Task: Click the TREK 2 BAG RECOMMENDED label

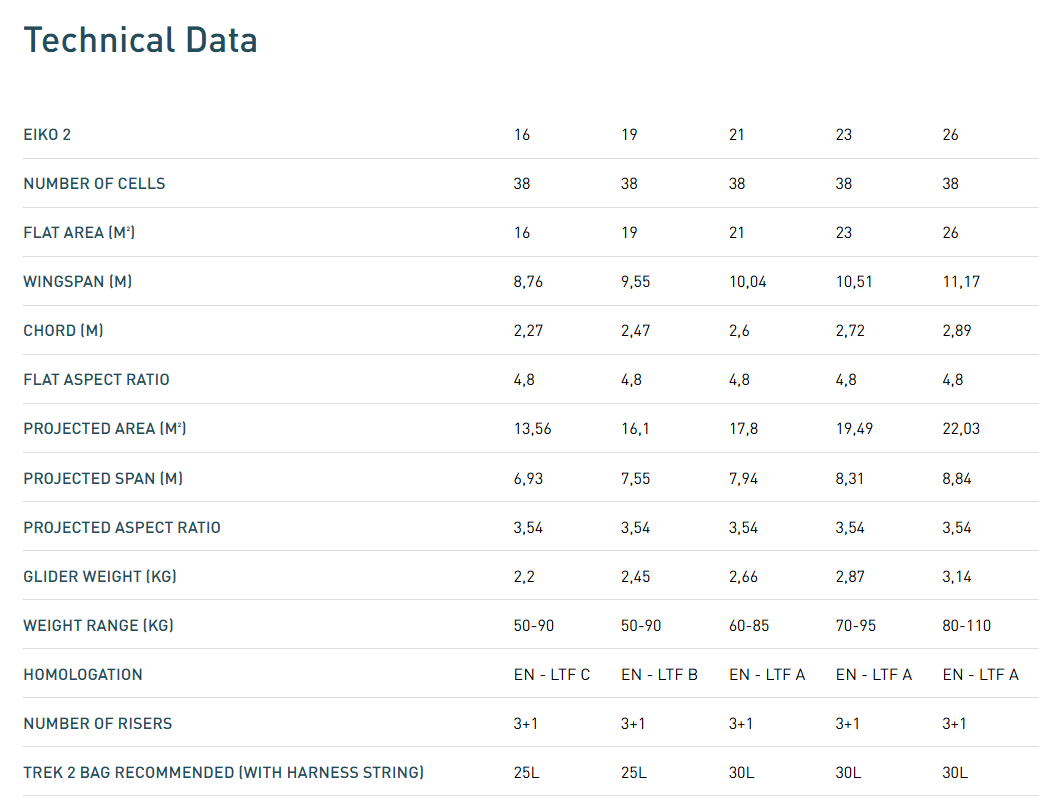Action: point(223,773)
